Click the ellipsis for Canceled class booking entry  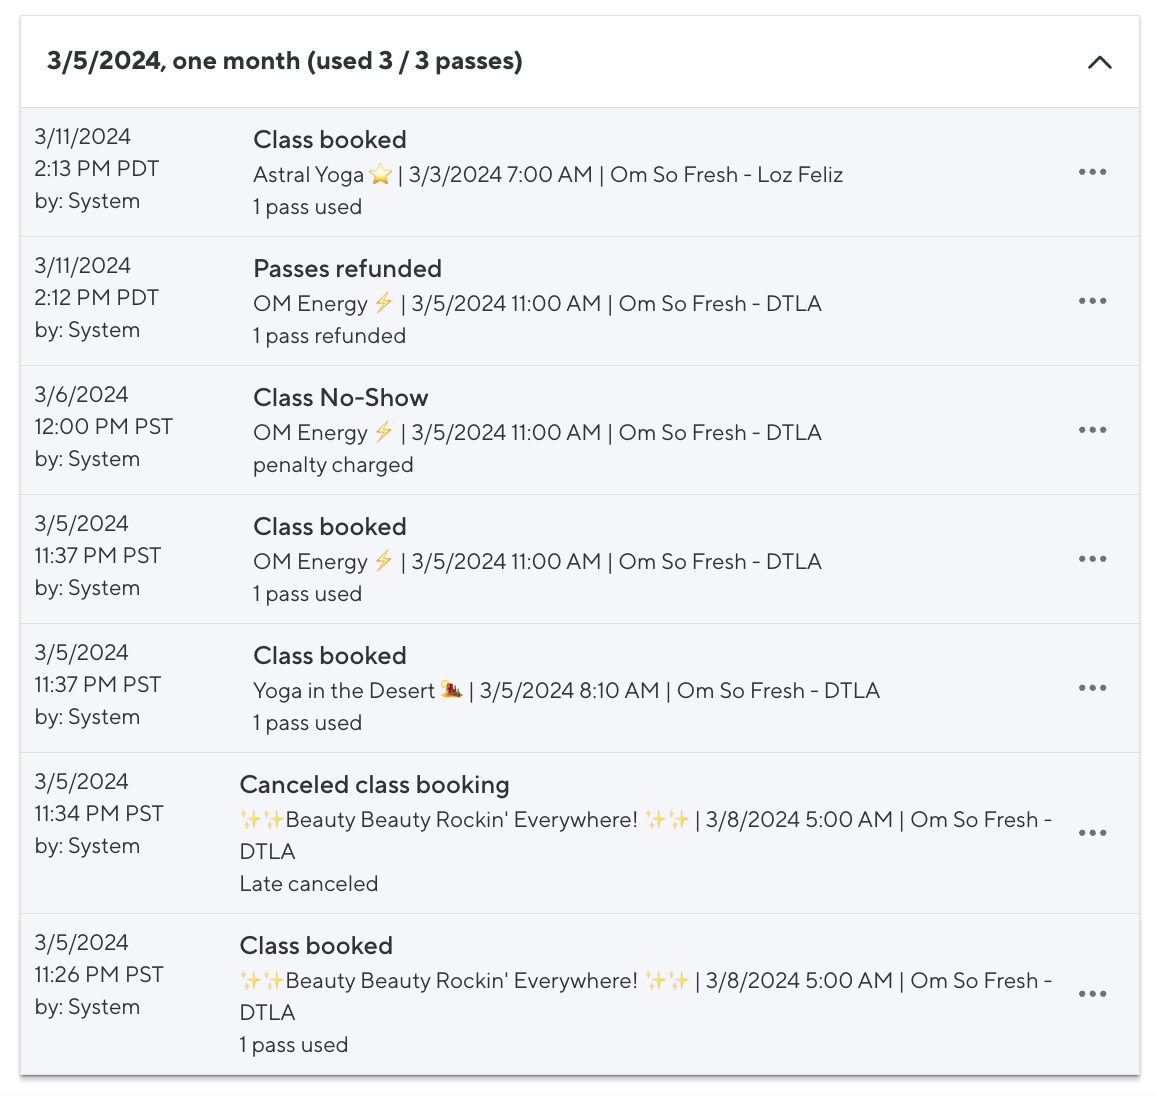[x=1092, y=833]
